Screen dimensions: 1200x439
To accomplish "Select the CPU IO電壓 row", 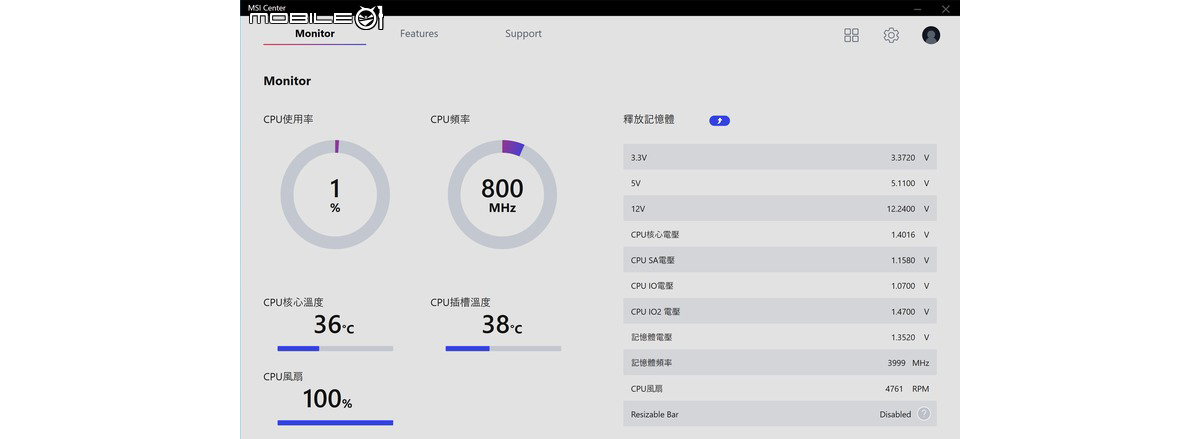I will (x=780, y=286).
